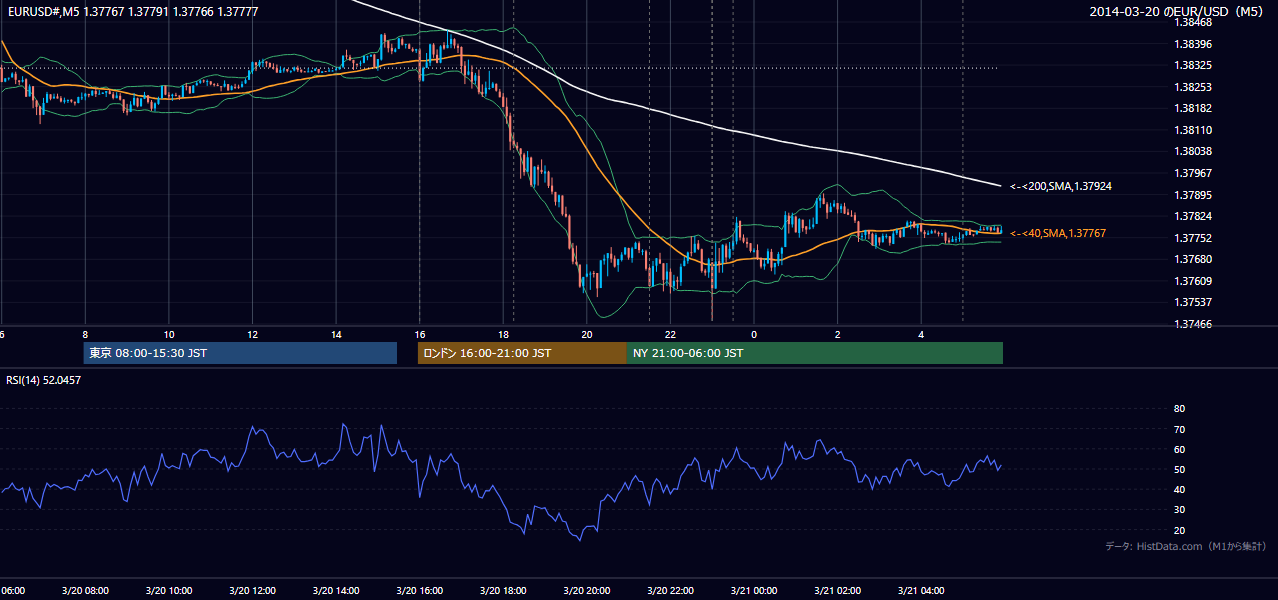
Task: Click the 1.38468 price axis label
Action: click(1193, 22)
